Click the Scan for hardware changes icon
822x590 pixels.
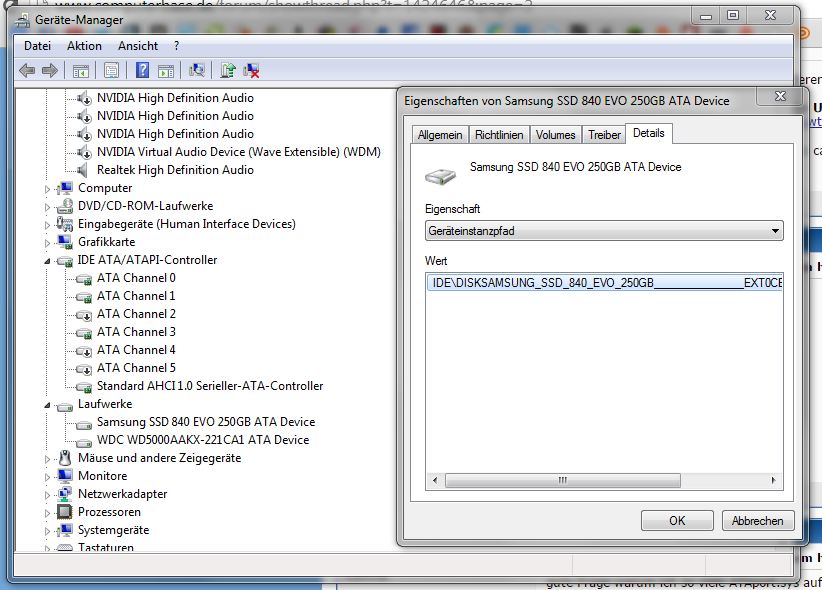tap(197, 70)
